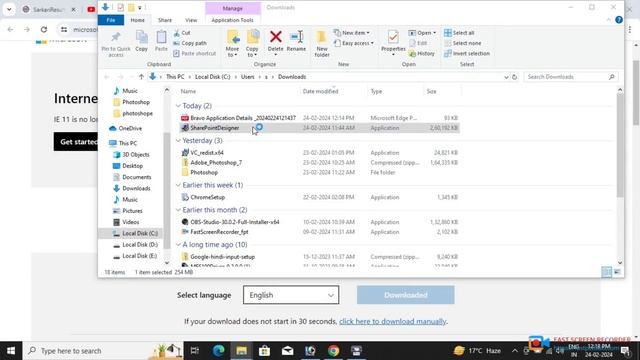Click Copy path in the ribbon
The width and height of the screenshot is (640, 360).
coord(190,43)
